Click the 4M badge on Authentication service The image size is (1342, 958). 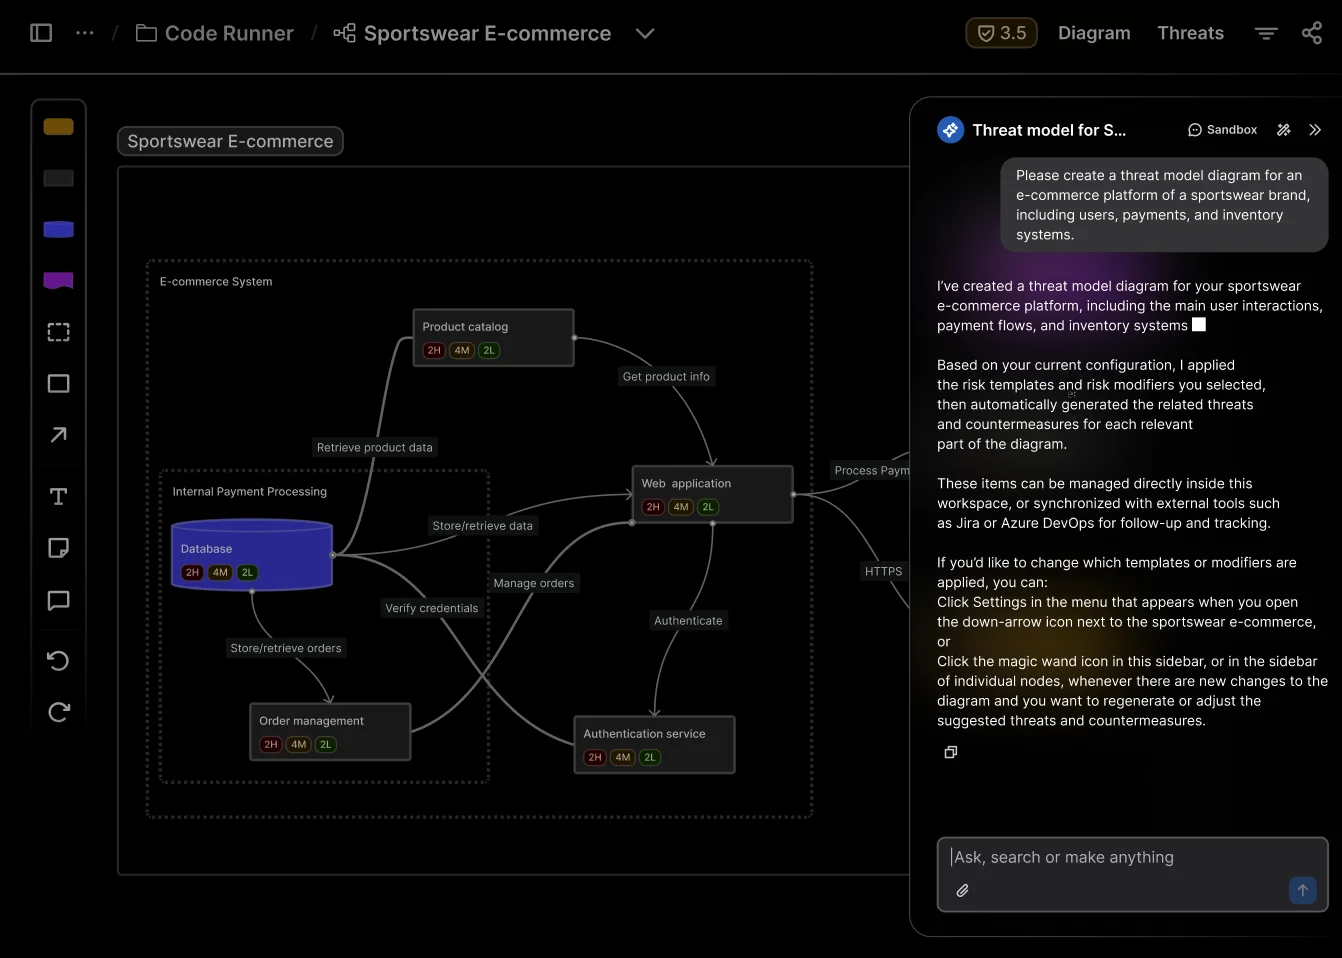[623, 758]
